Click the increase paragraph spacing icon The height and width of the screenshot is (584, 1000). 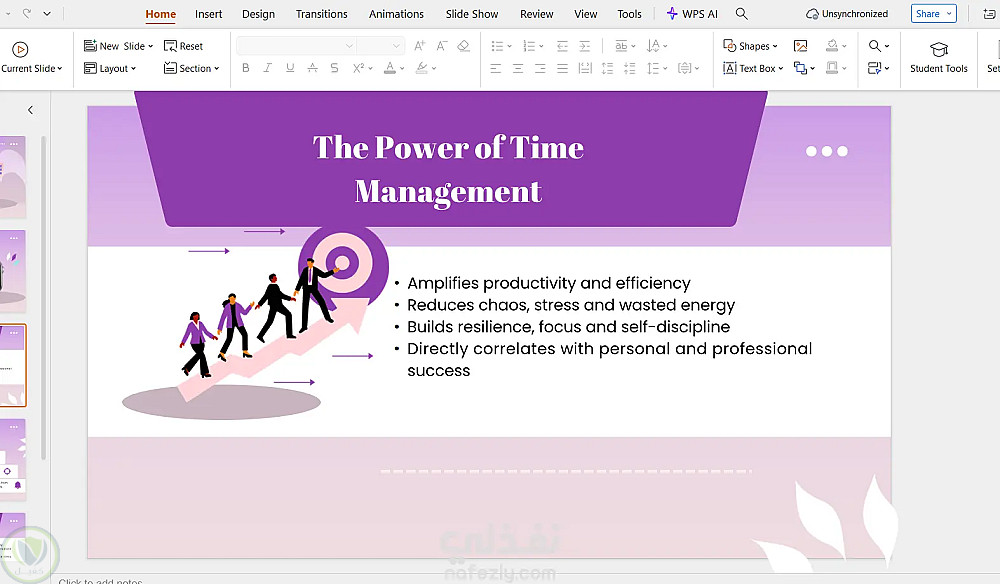[607, 68]
